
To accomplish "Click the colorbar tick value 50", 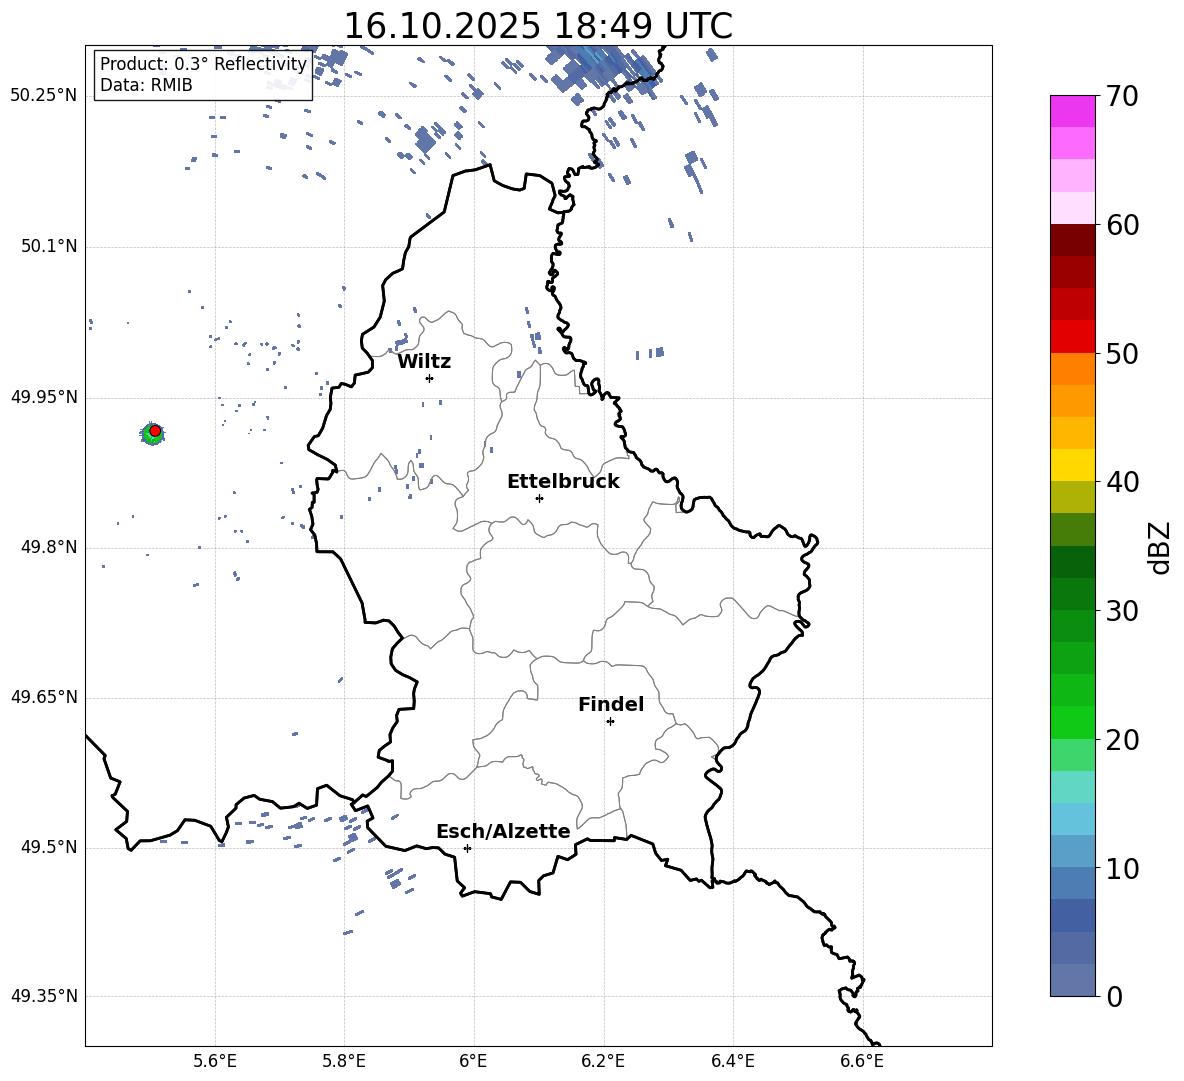I will (1122, 353).
